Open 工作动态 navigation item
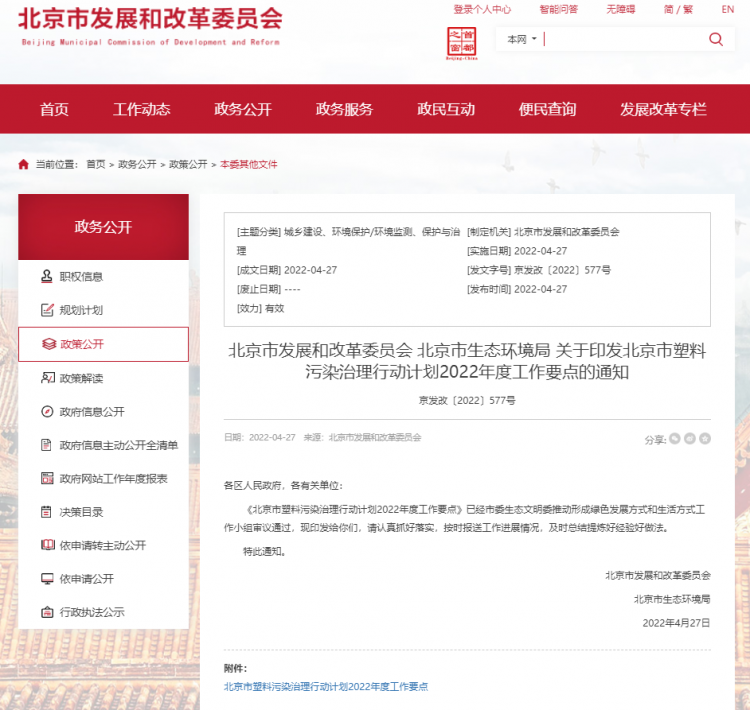This screenshot has height=710, width=750. pos(142,109)
